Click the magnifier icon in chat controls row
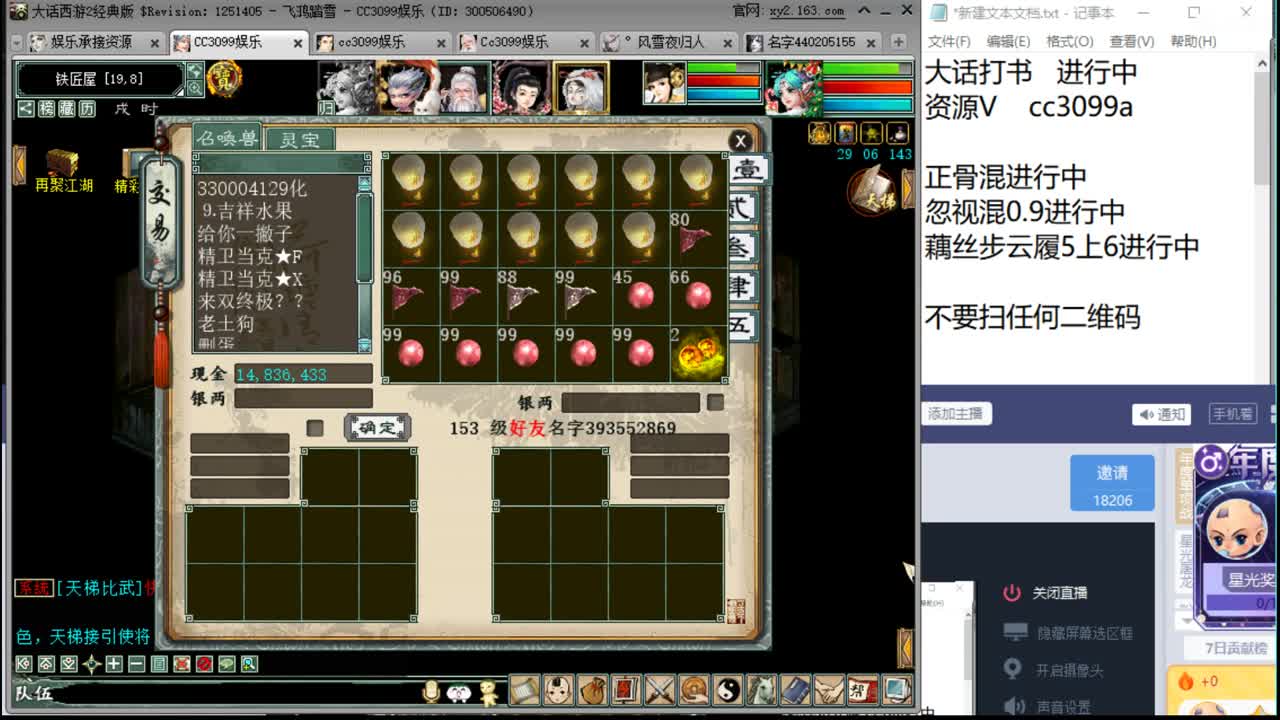Screen dimensions: 1280x720 tap(249, 664)
